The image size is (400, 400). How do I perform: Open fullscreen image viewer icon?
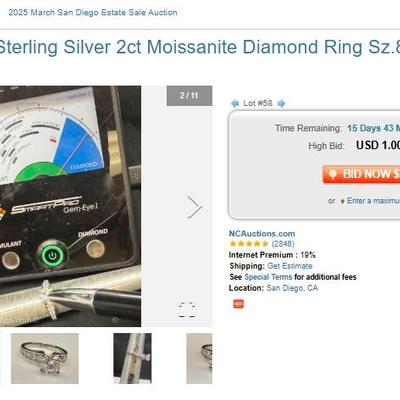click(x=187, y=309)
